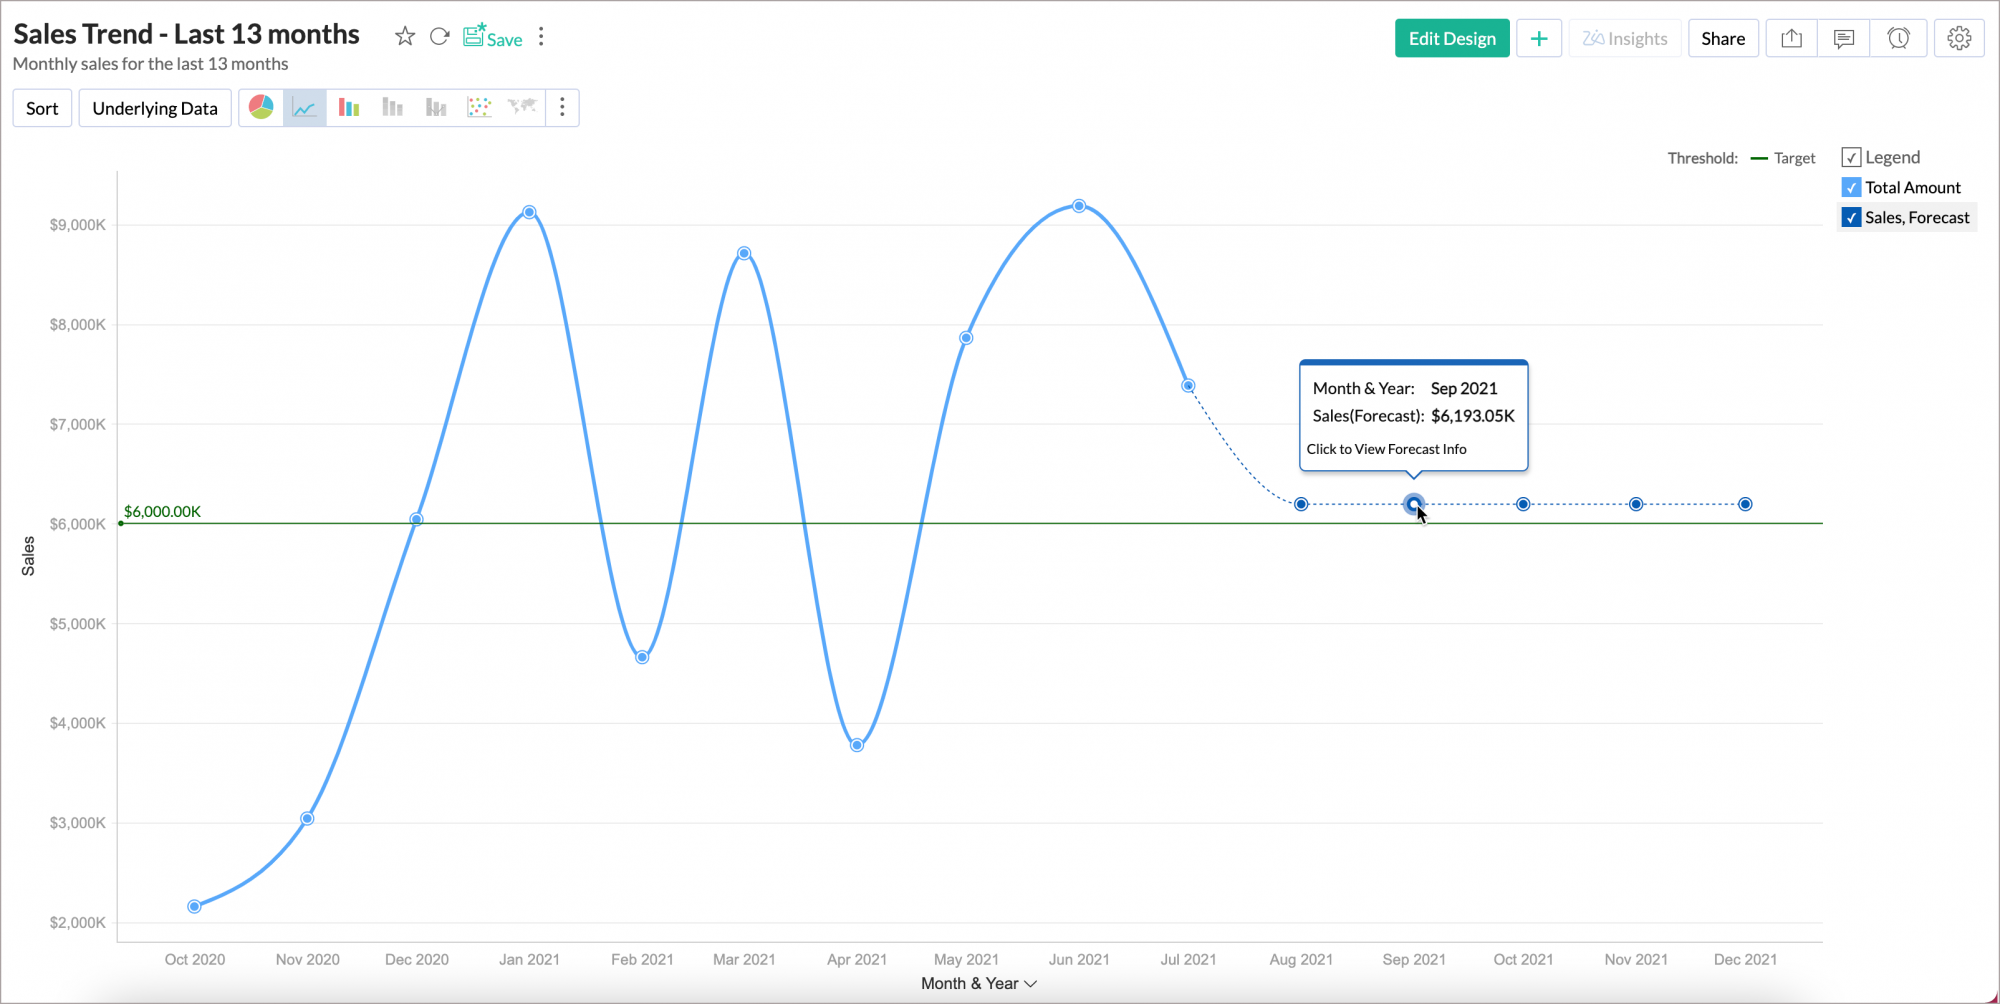
Task: Mark the report as favorite using the star
Action: (404, 36)
